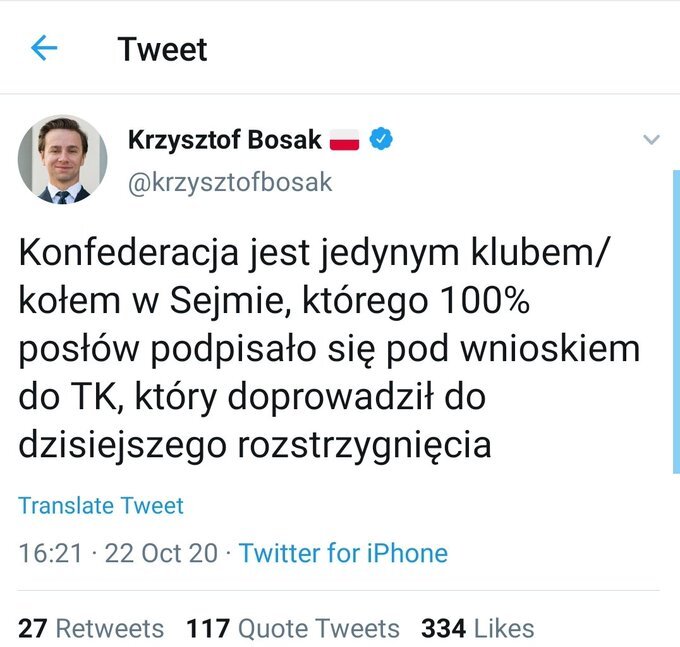680x647 pixels.
Task: Click the Translate Tweet link
Action: point(101,506)
